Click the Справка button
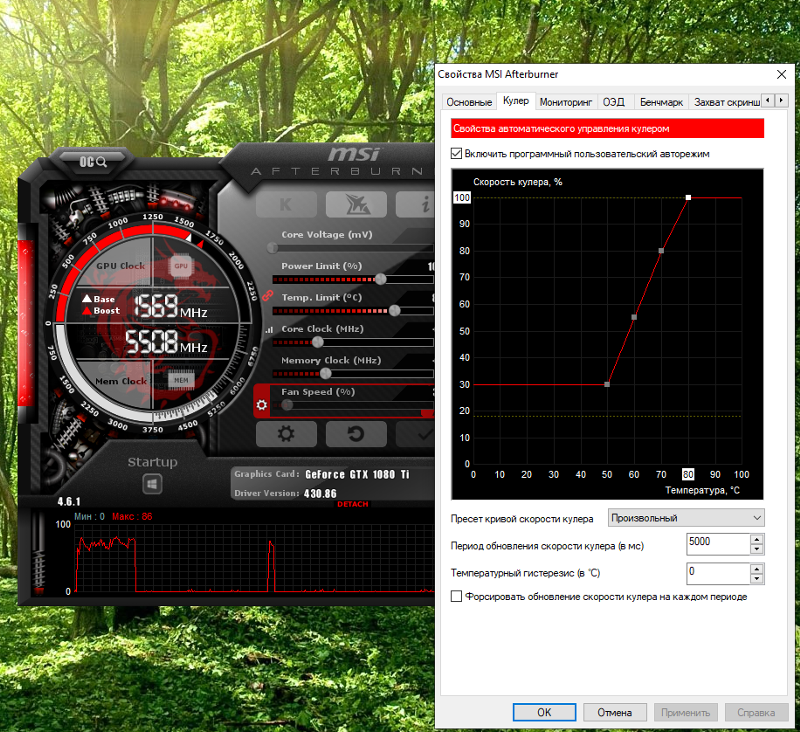800x732 pixels. pyautogui.click(x=756, y=712)
